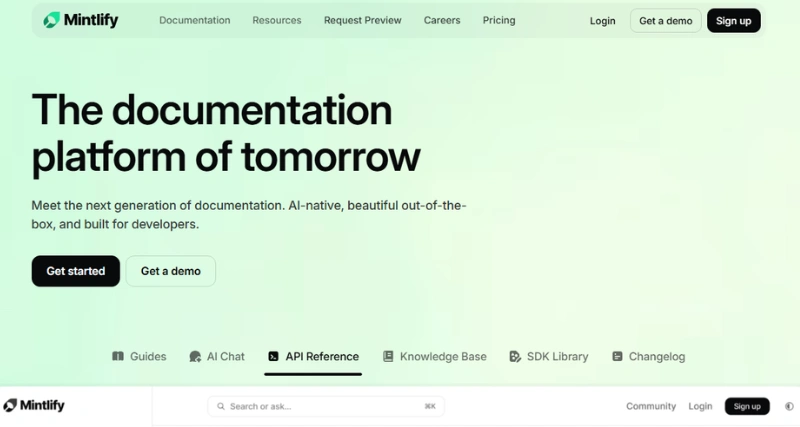Toggle dark mode in the docs preview
This screenshot has height=427, width=800.
click(x=789, y=406)
